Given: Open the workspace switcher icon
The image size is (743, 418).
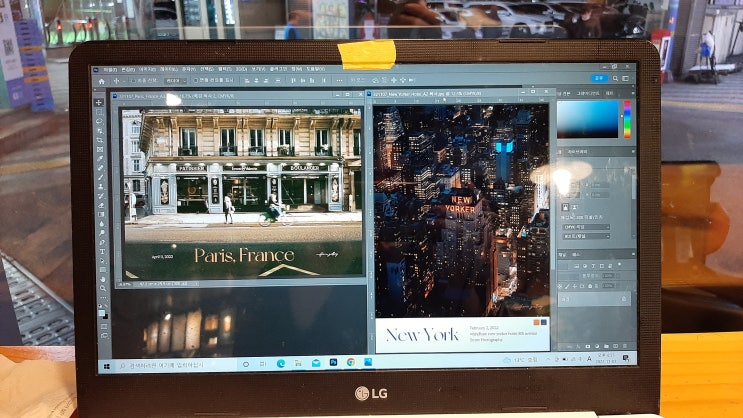Looking at the screenshot, I should (x=625, y=79).
